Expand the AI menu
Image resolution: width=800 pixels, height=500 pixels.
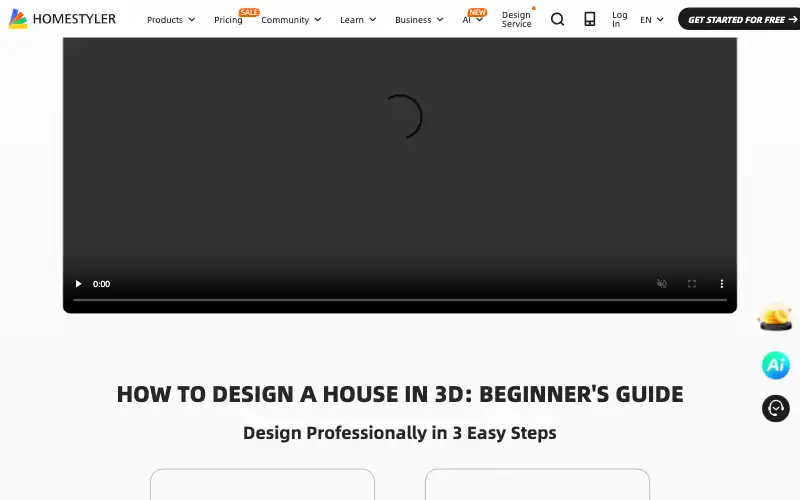point(472,20)
